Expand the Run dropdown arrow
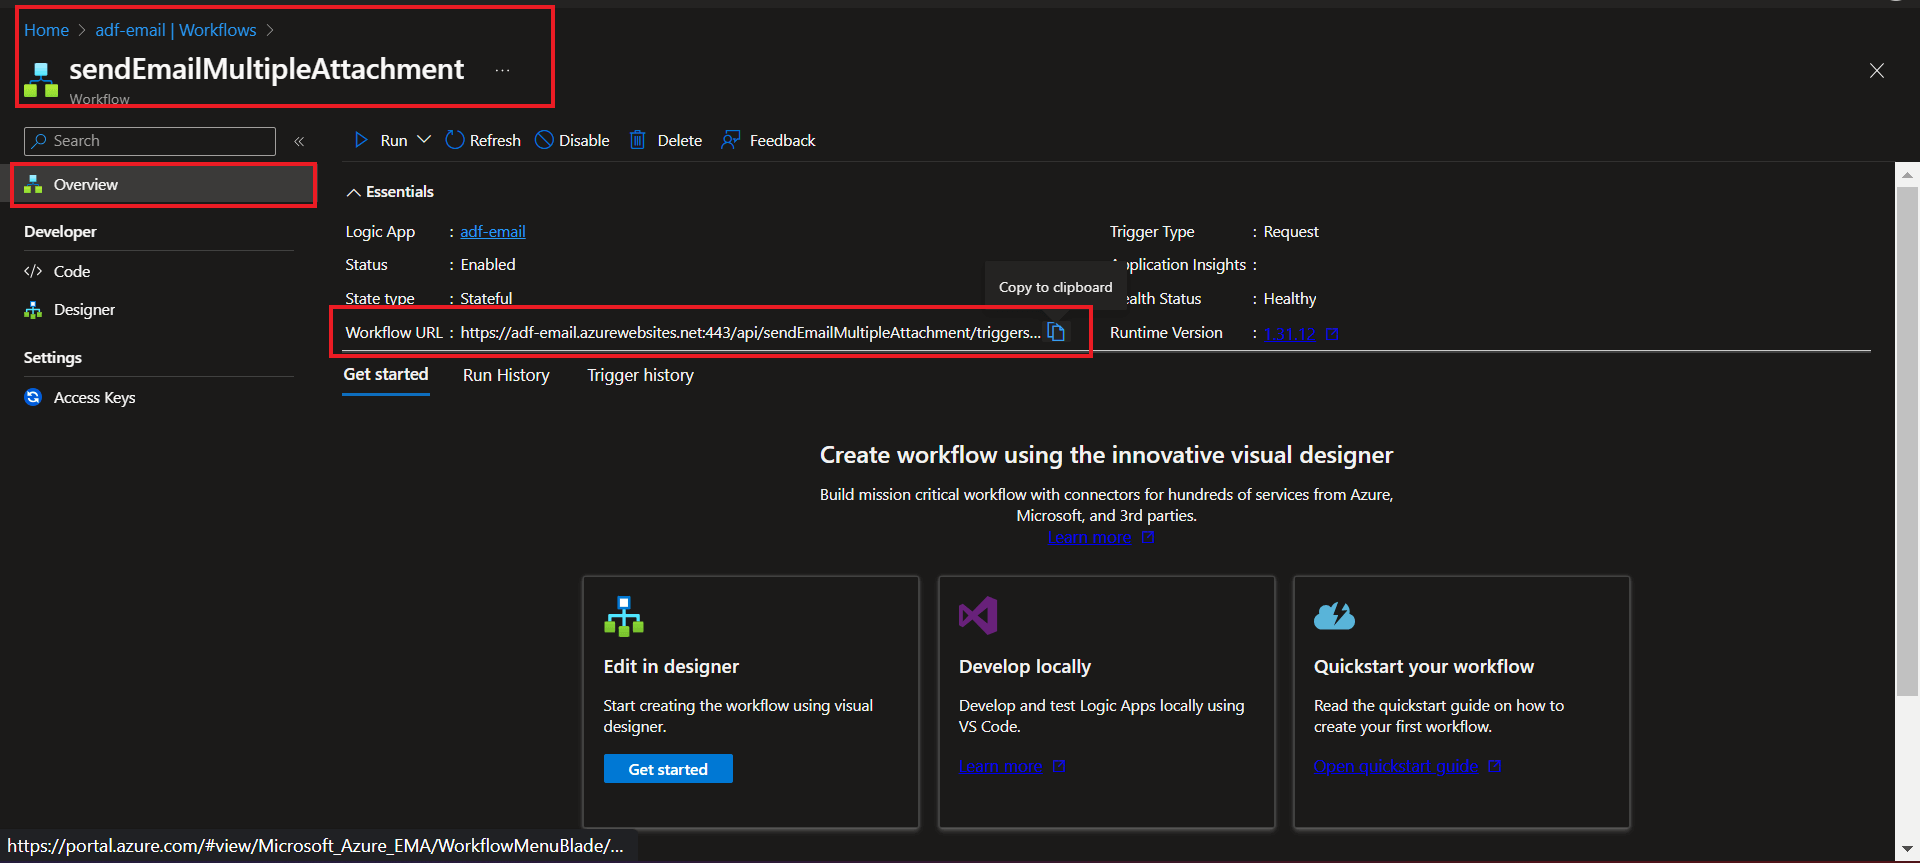The height and width of the screenshot is (863, 1920). 424,140
